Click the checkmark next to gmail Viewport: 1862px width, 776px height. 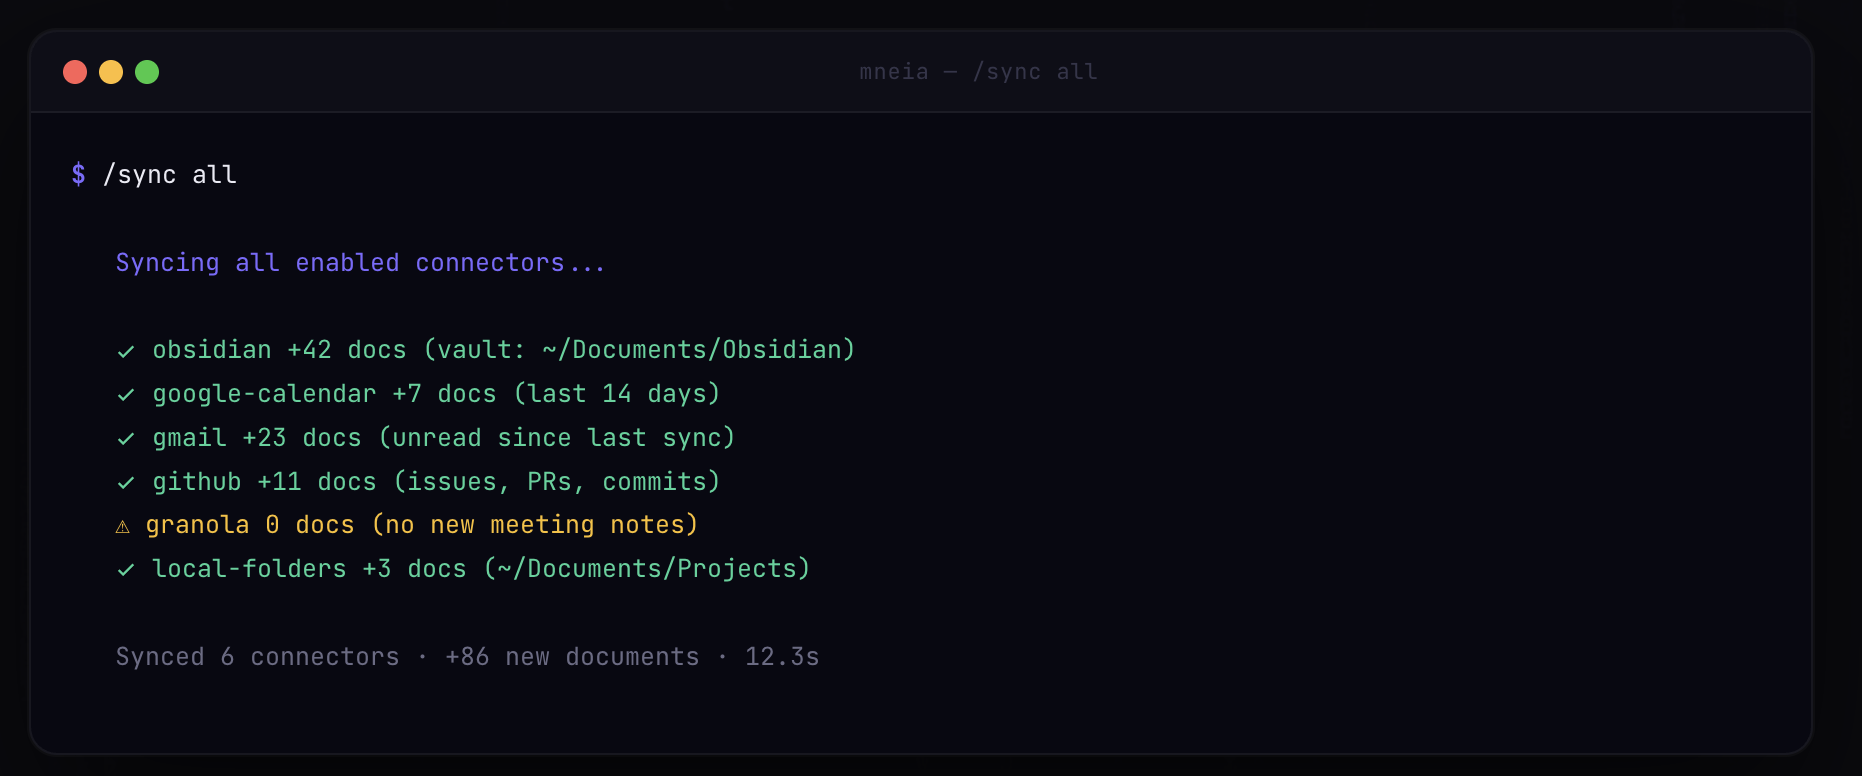point(126,439)
